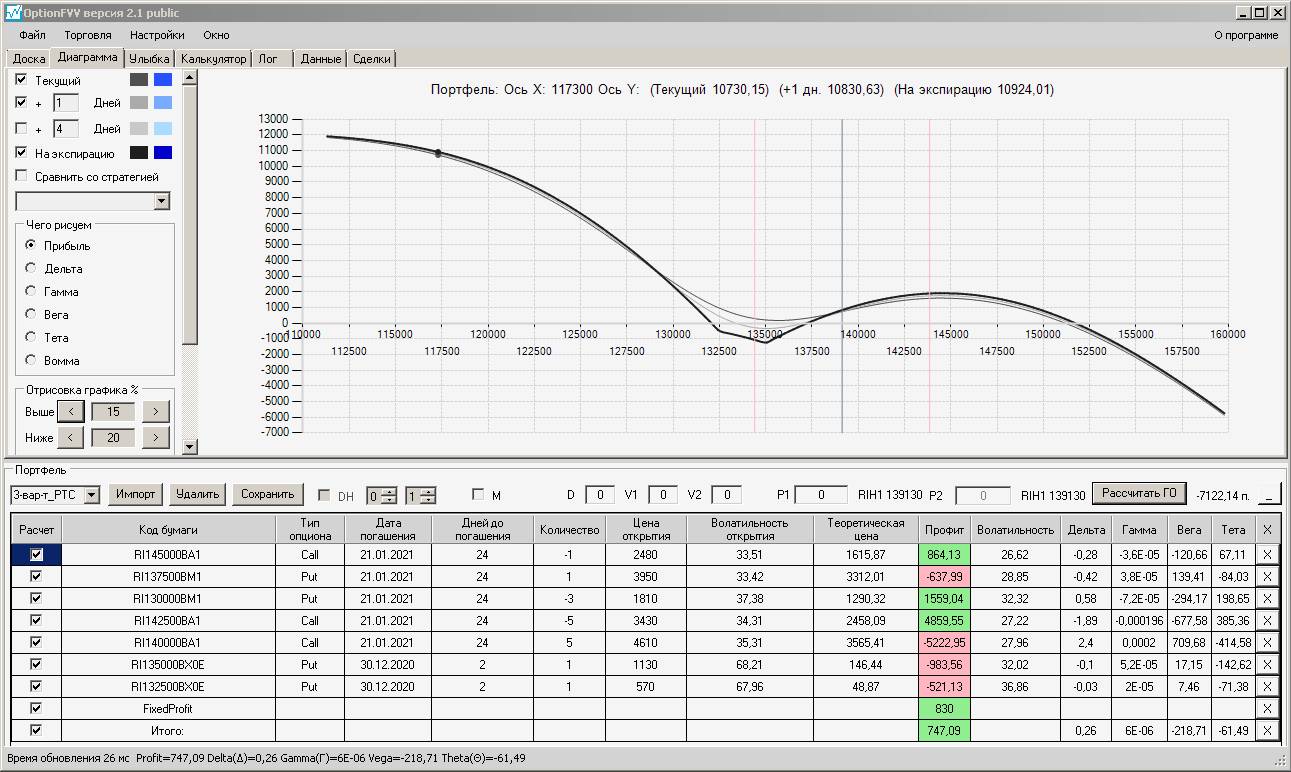Screen dimensions: 1291x772
Task: Expand the strategy comparison combo box
Action: 163,202
